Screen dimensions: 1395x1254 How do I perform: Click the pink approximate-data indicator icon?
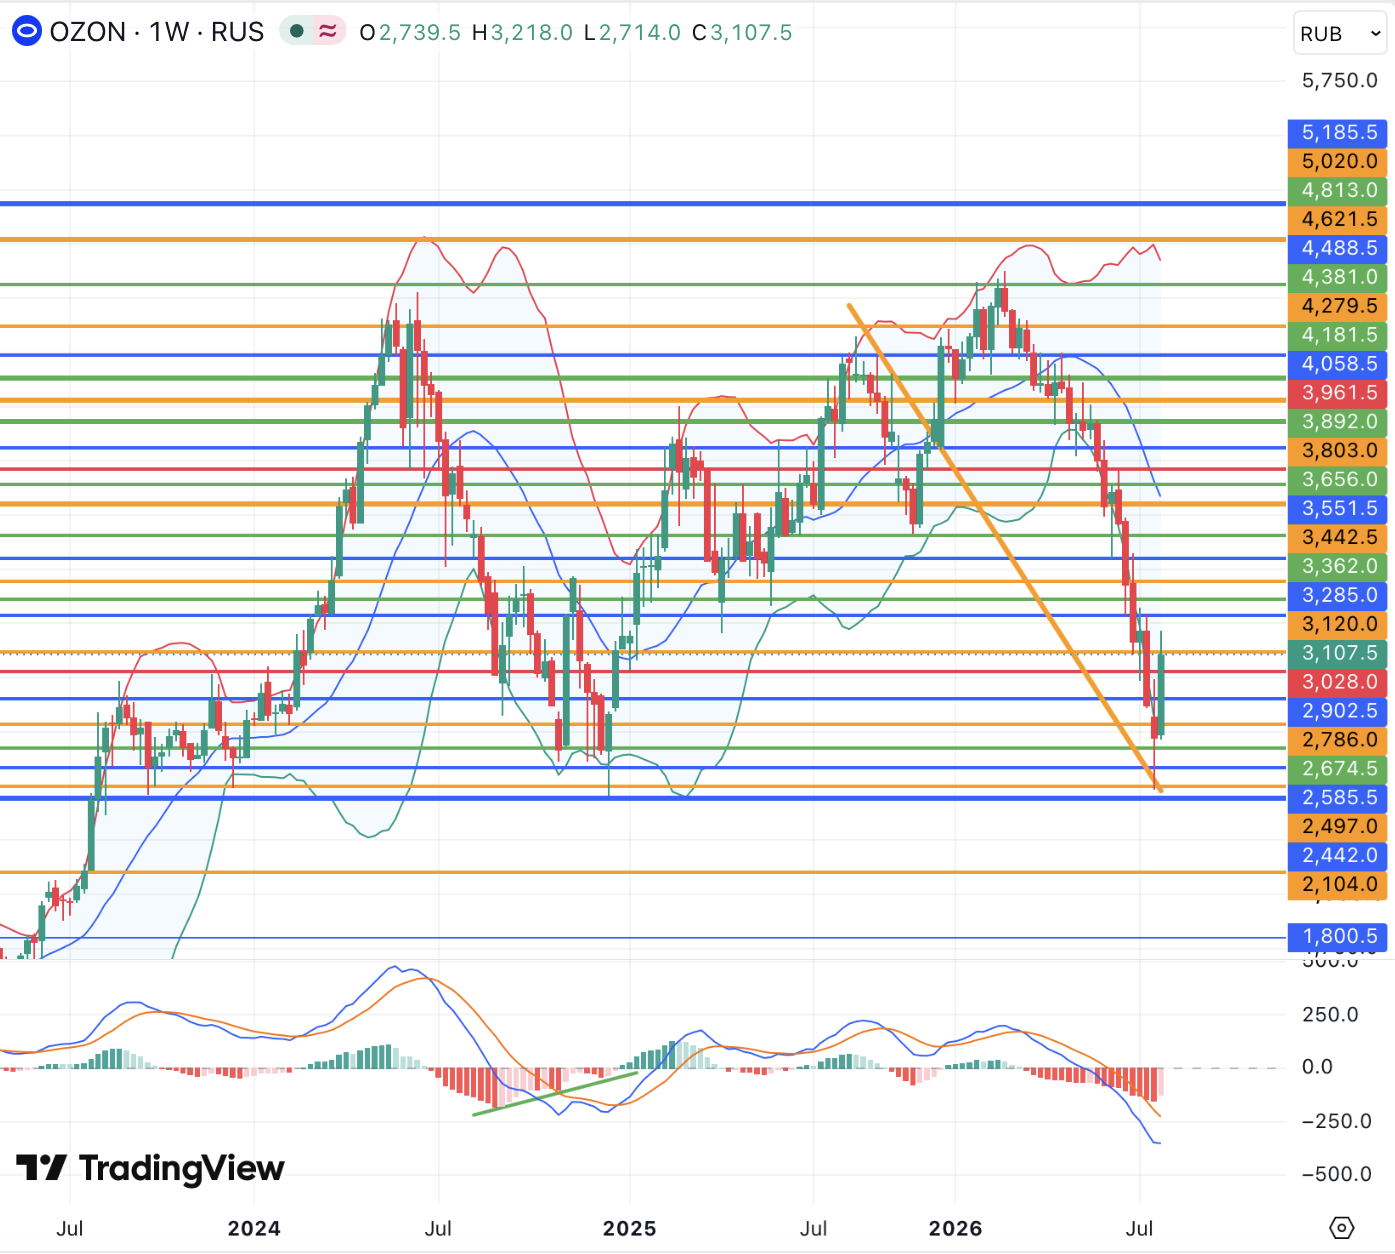point(327,32)
